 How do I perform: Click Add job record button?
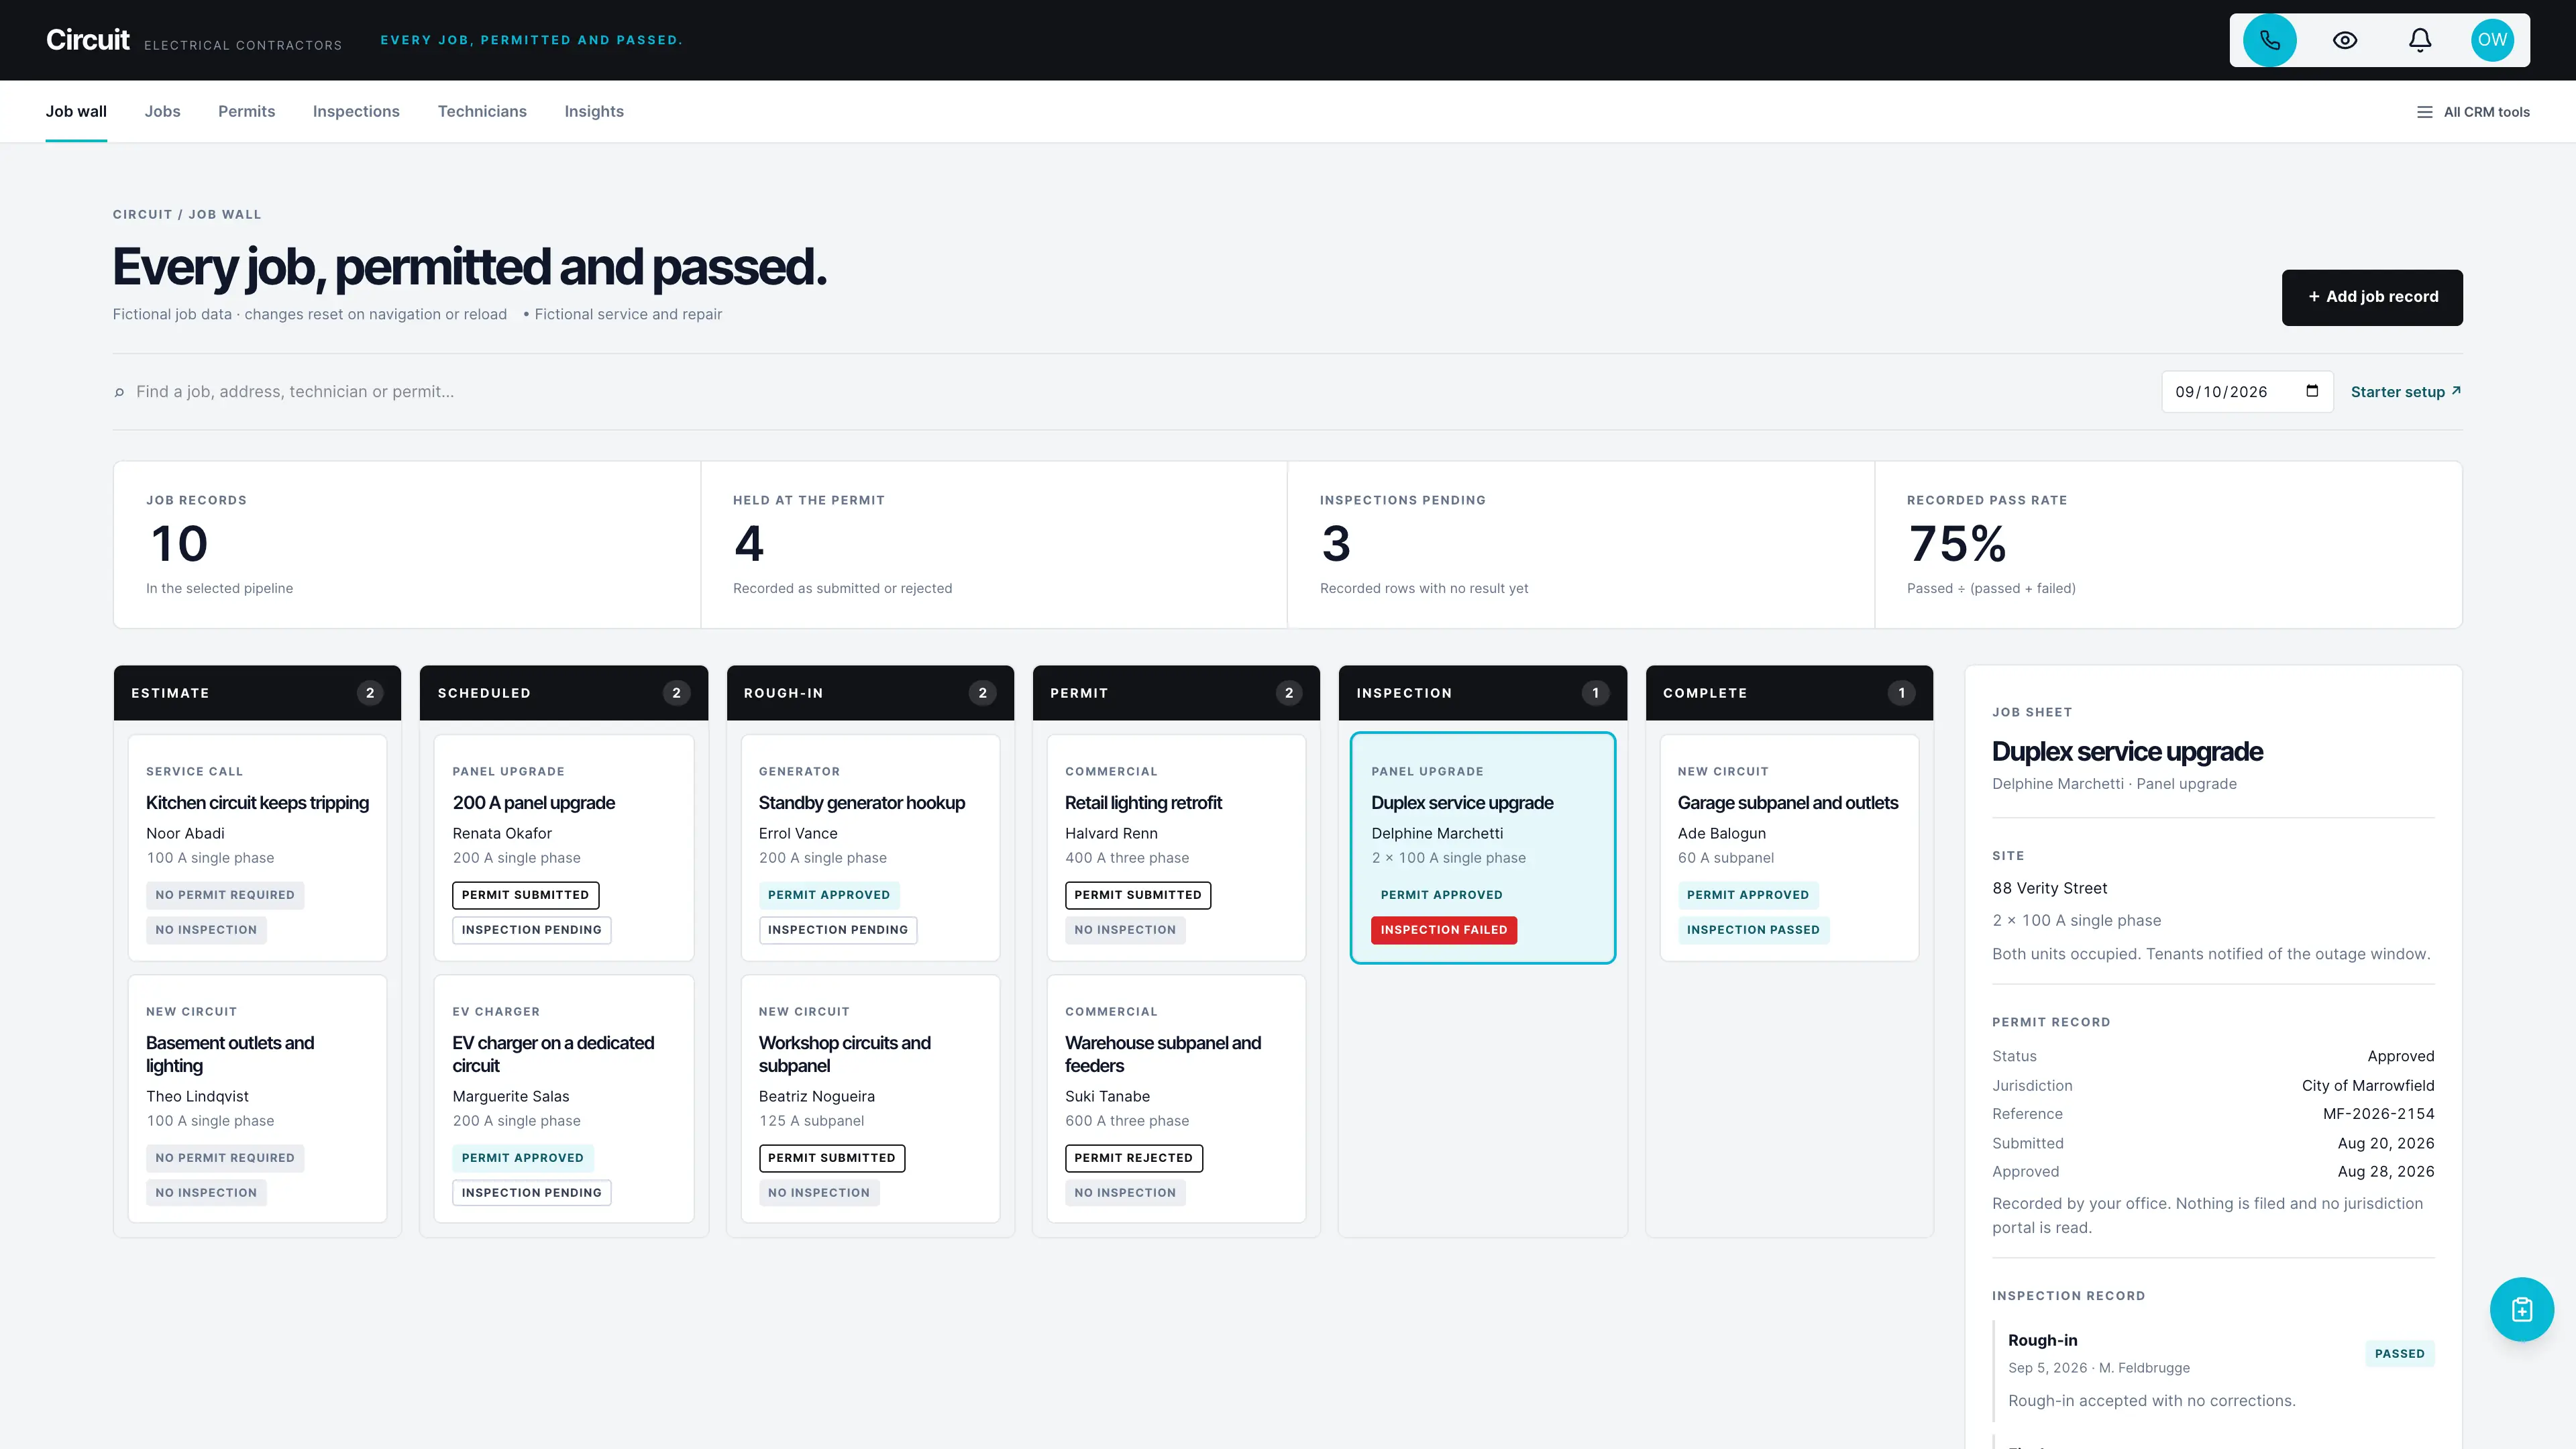(x=2372, y=297)
